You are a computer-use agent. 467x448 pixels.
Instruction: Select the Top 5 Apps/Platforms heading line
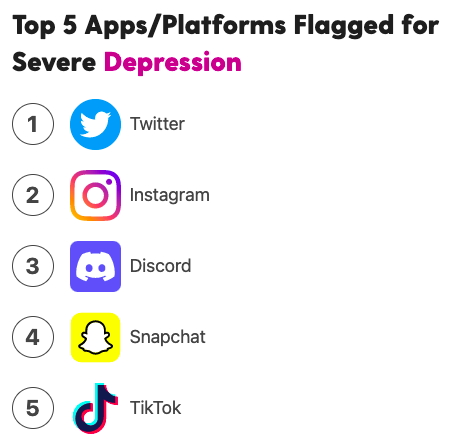[x=226, y=26]
